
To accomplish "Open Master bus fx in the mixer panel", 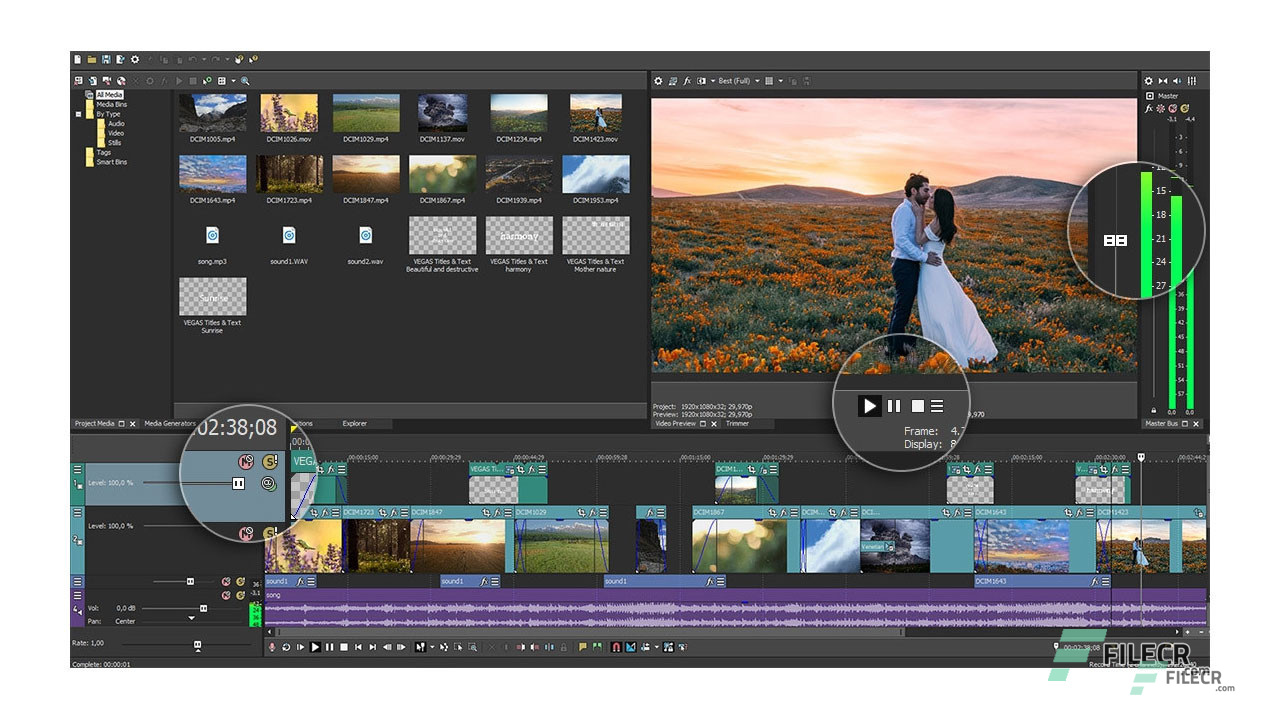I will point(1149,108).
